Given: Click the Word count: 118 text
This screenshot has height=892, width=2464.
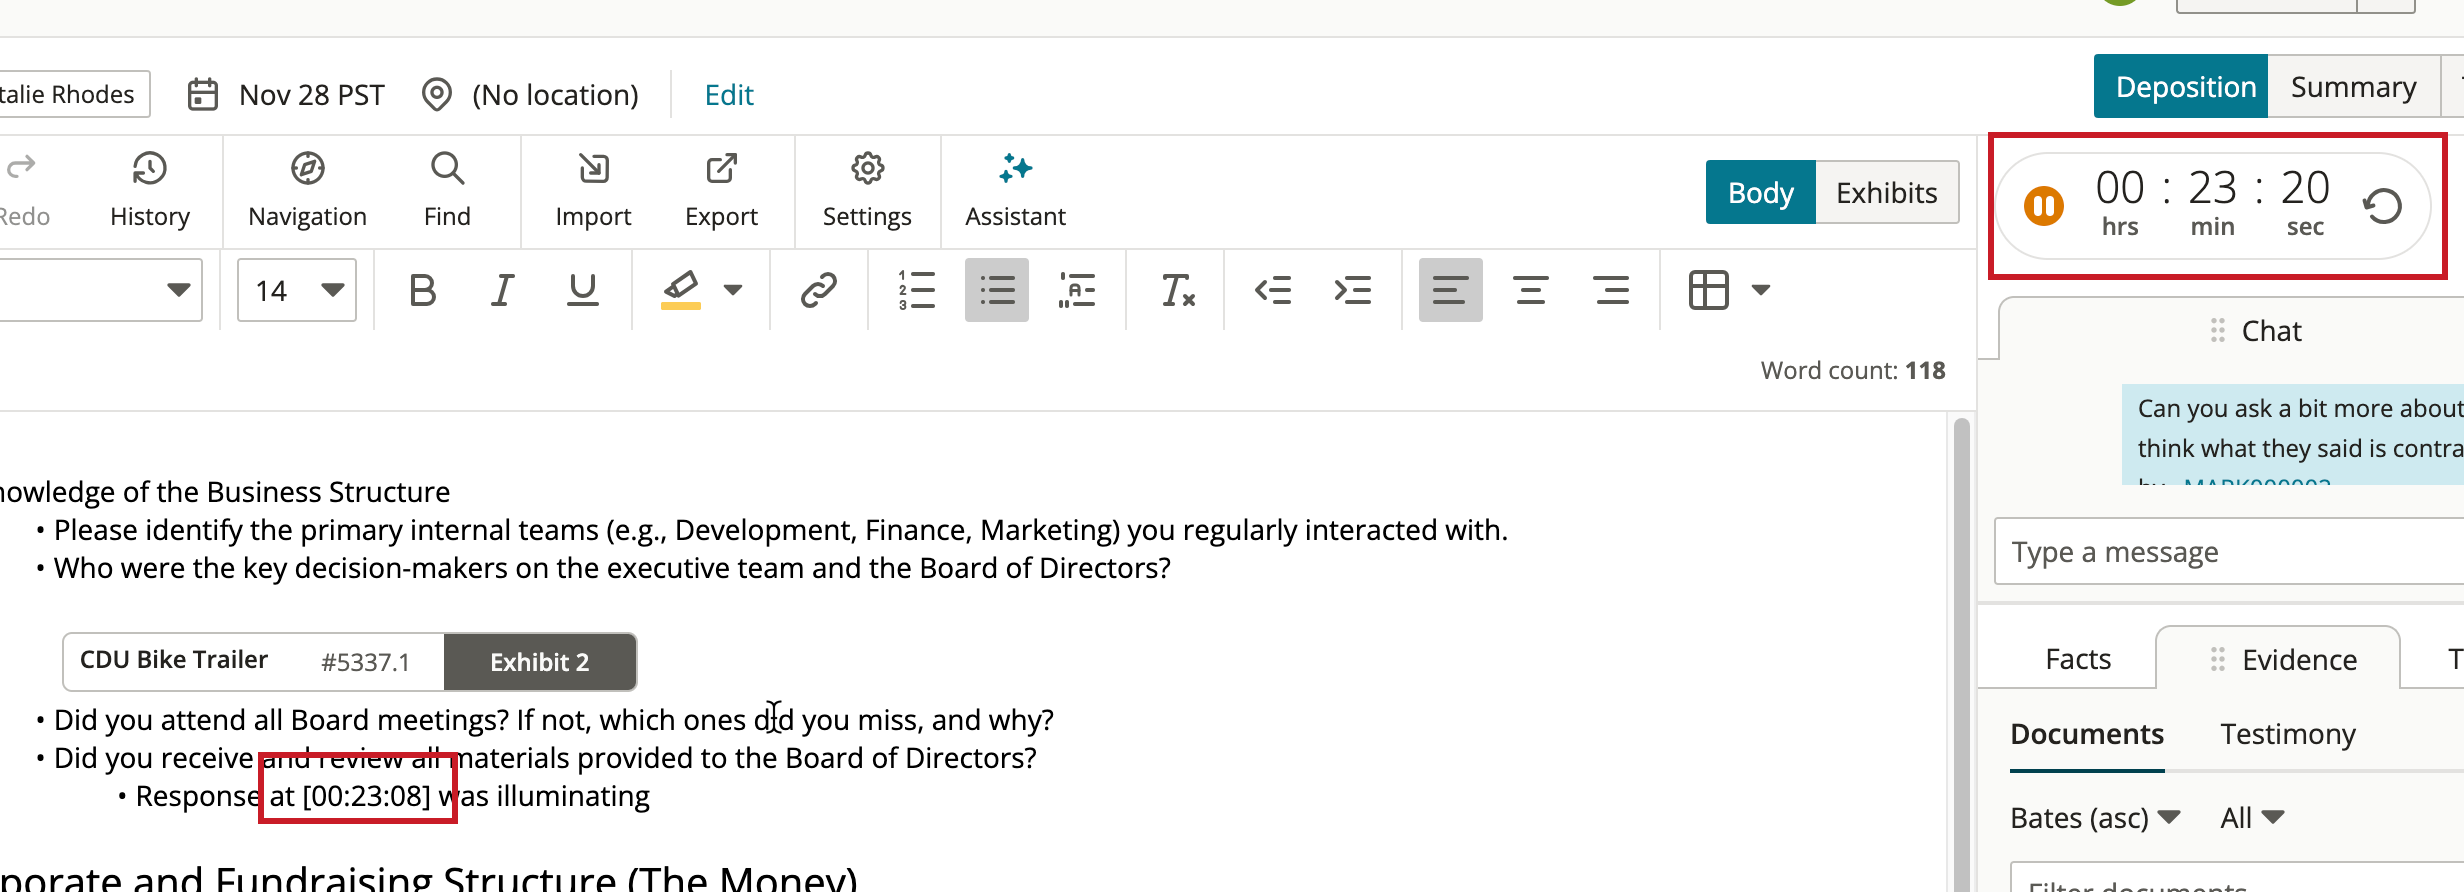Looking at the screenshot, I should pyautogui.click(x=1853, y=371).
